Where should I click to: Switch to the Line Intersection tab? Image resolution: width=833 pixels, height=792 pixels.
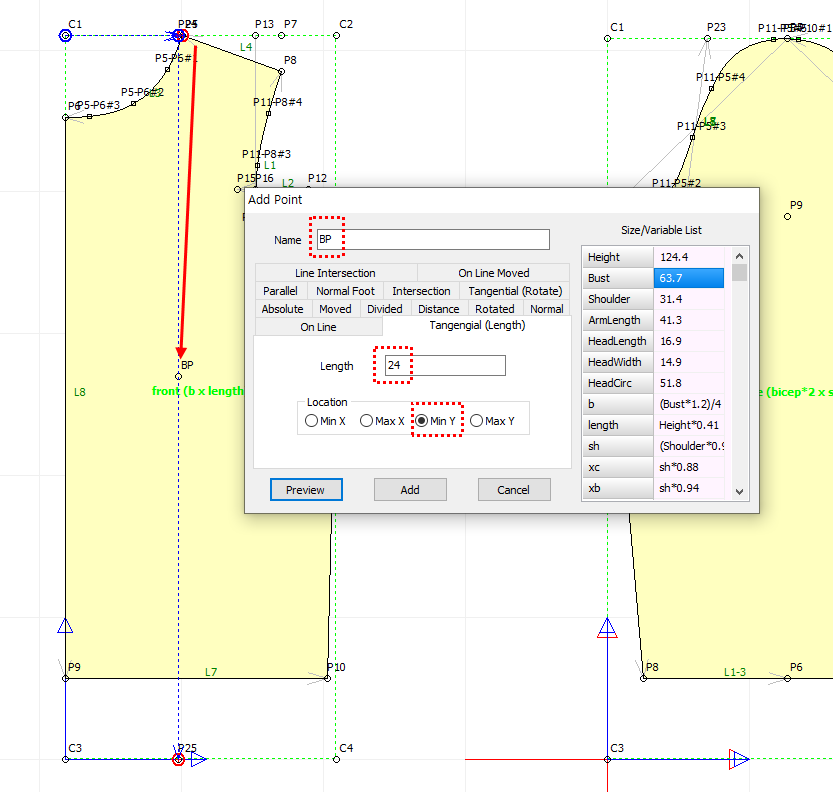click(335, 273)
